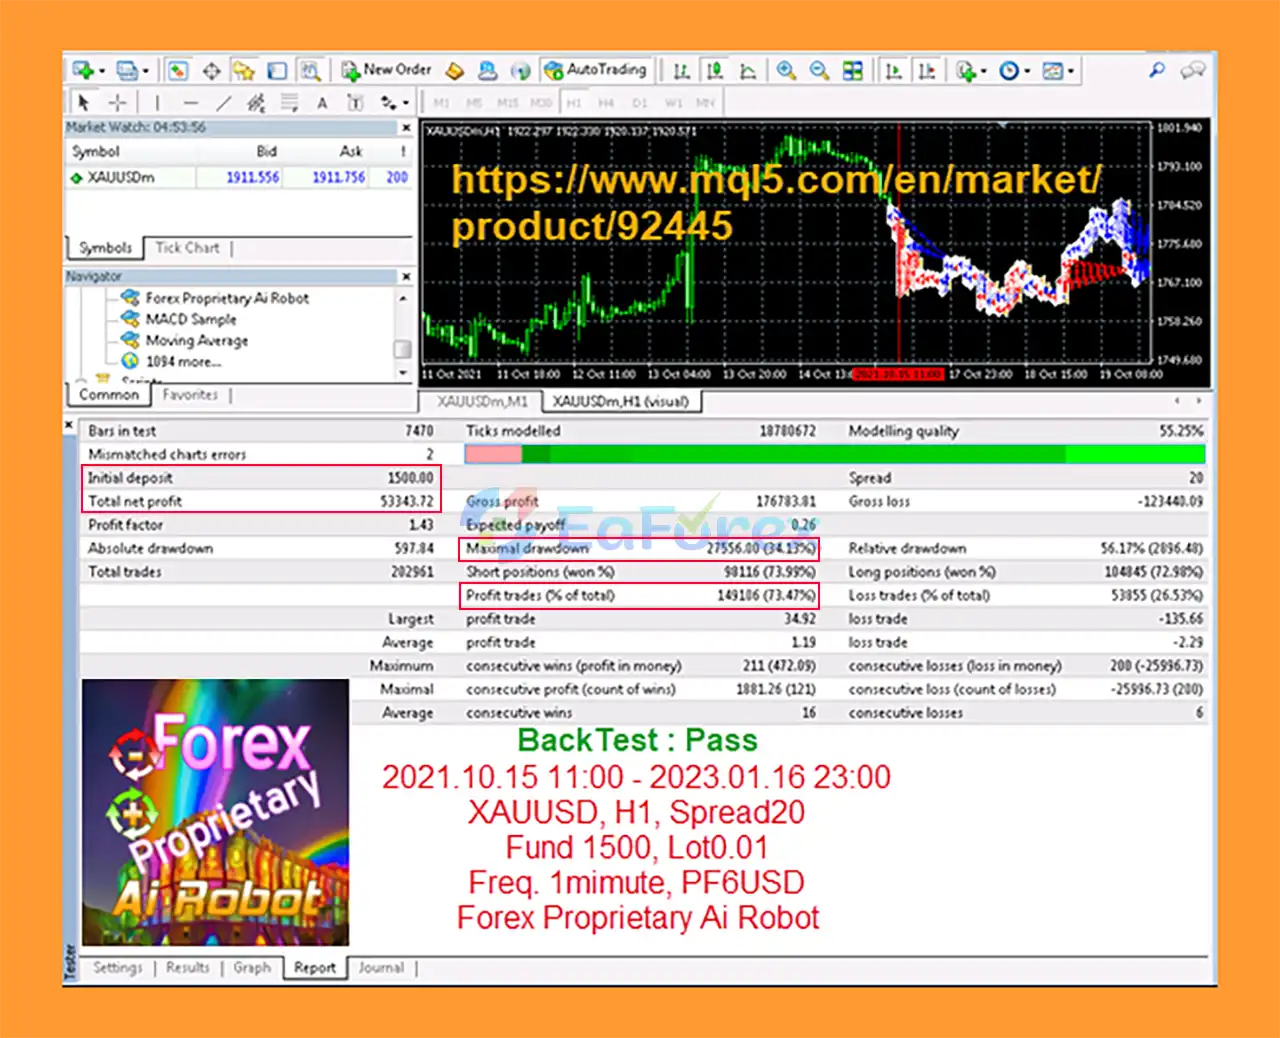Select the vertical line drawing tool

click(x=157, y=102)
